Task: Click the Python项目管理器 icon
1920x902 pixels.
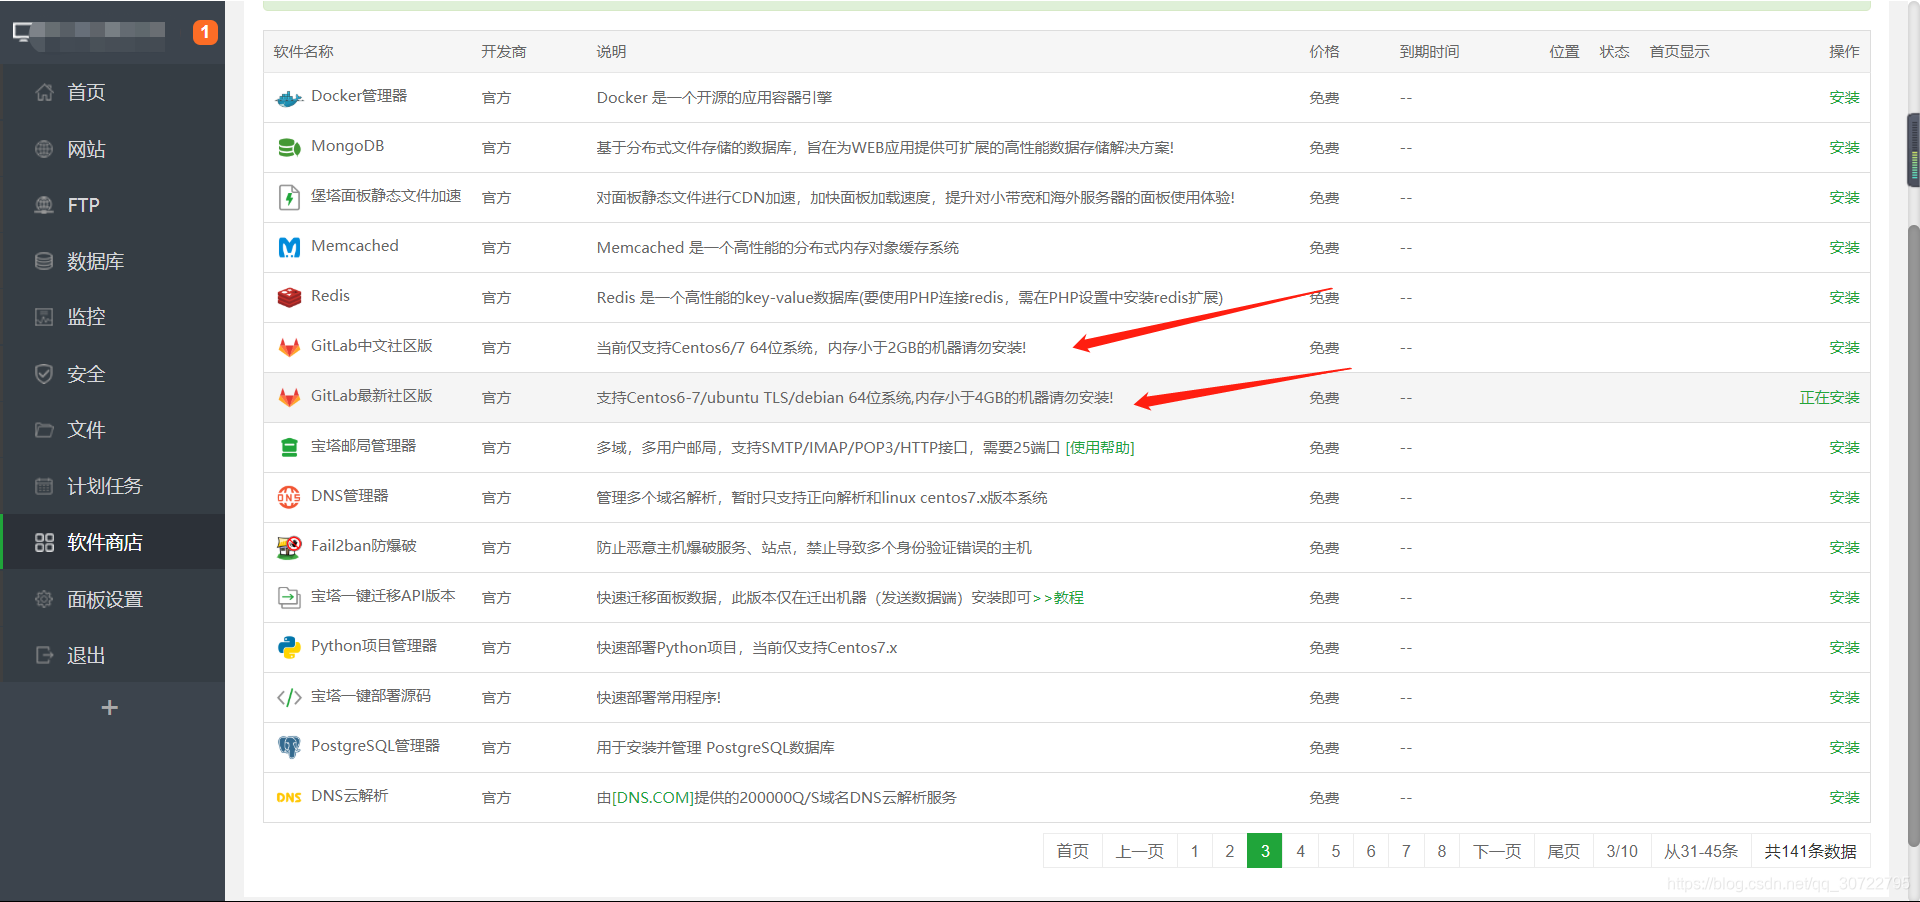Action: point(289,648)
